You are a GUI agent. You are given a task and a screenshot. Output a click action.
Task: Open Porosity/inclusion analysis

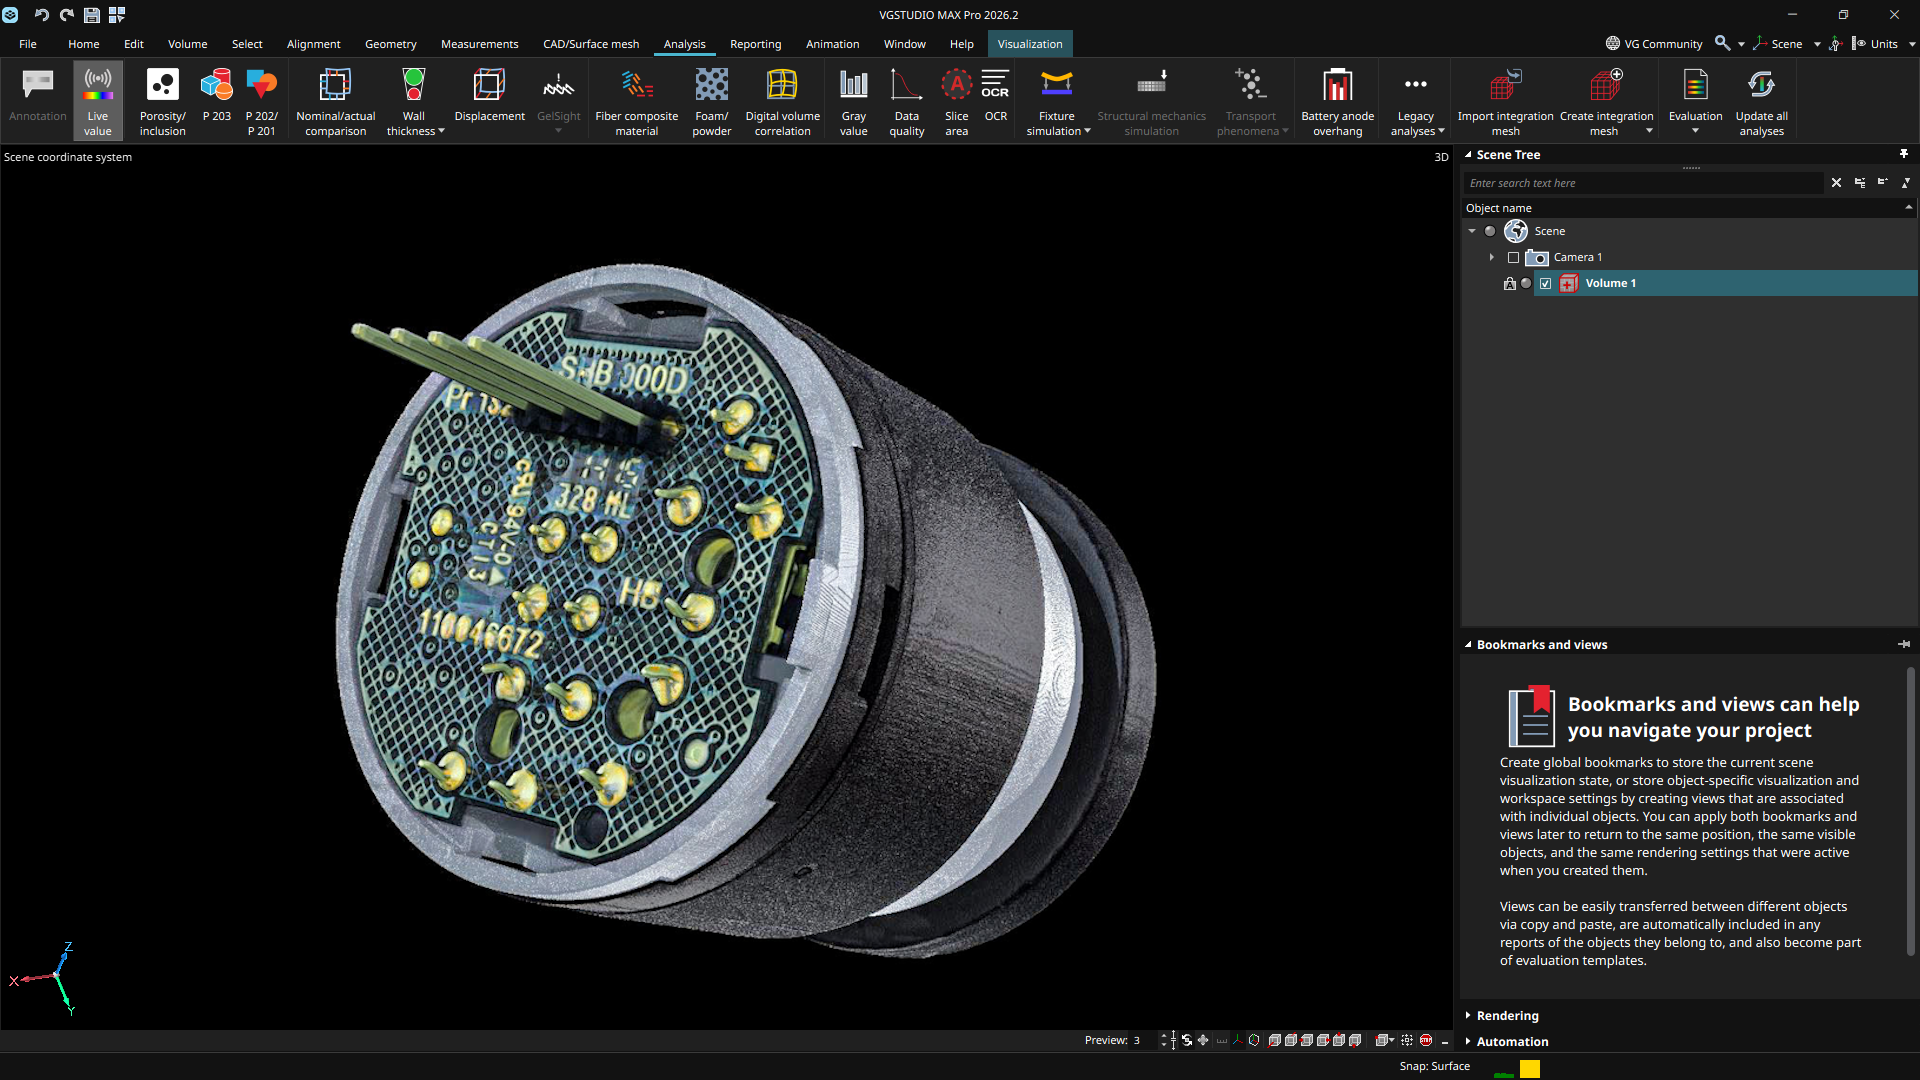pos(163,101)
